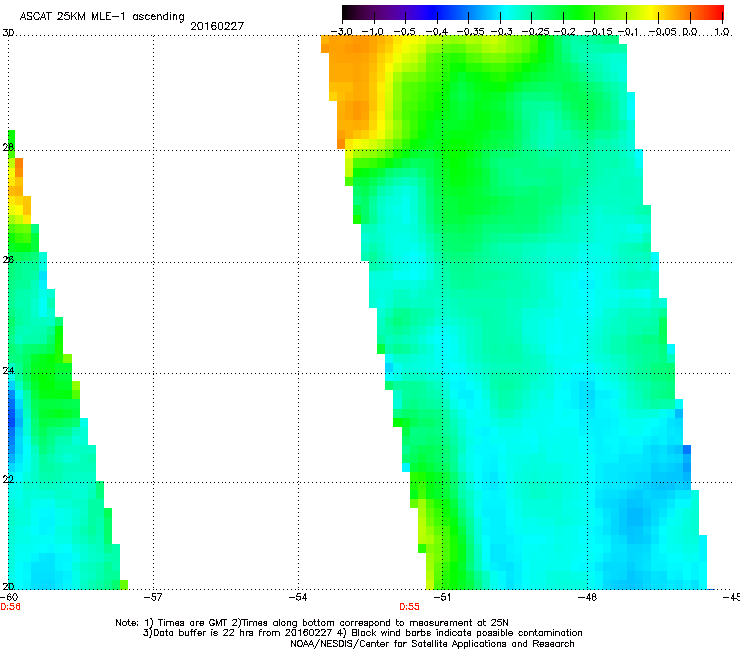Screen dimensions: 740x650
Task: Click the '-0.3' color scale label
Action: (x=502, y=32)
